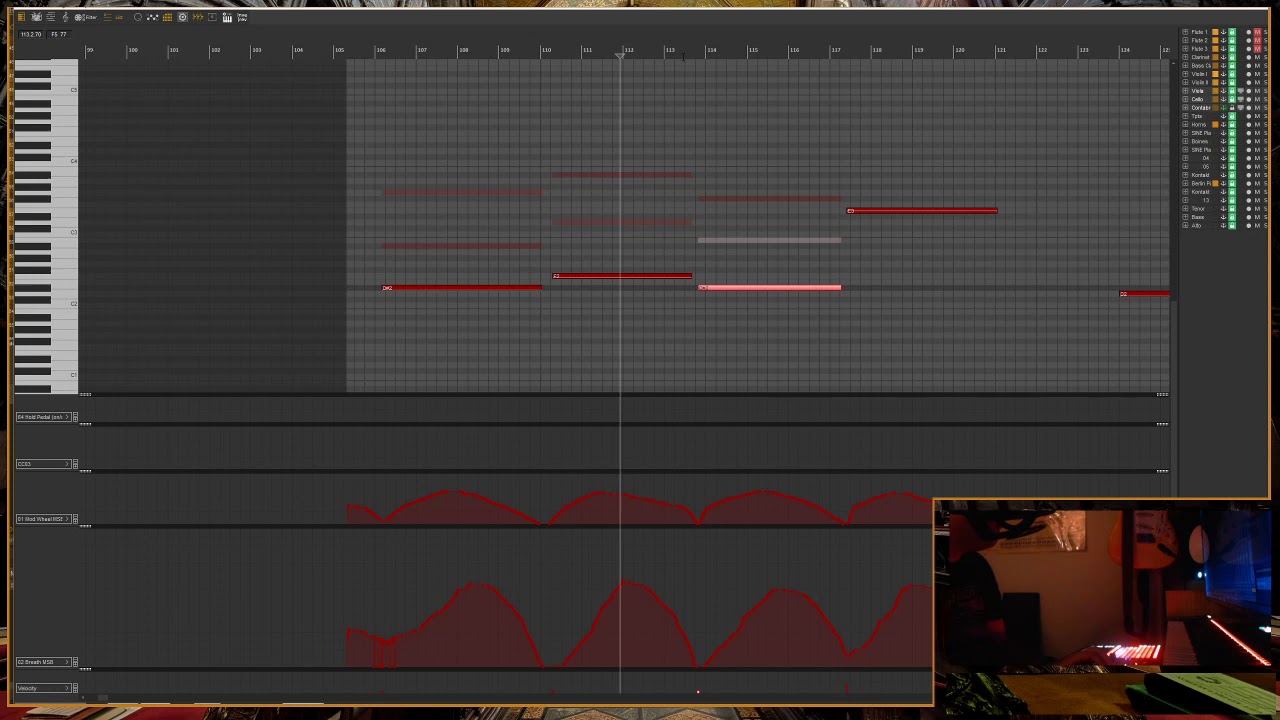Mute the Cello track
The width and height of the screenshot is (1280, 720).
(x=1257, y=100)
